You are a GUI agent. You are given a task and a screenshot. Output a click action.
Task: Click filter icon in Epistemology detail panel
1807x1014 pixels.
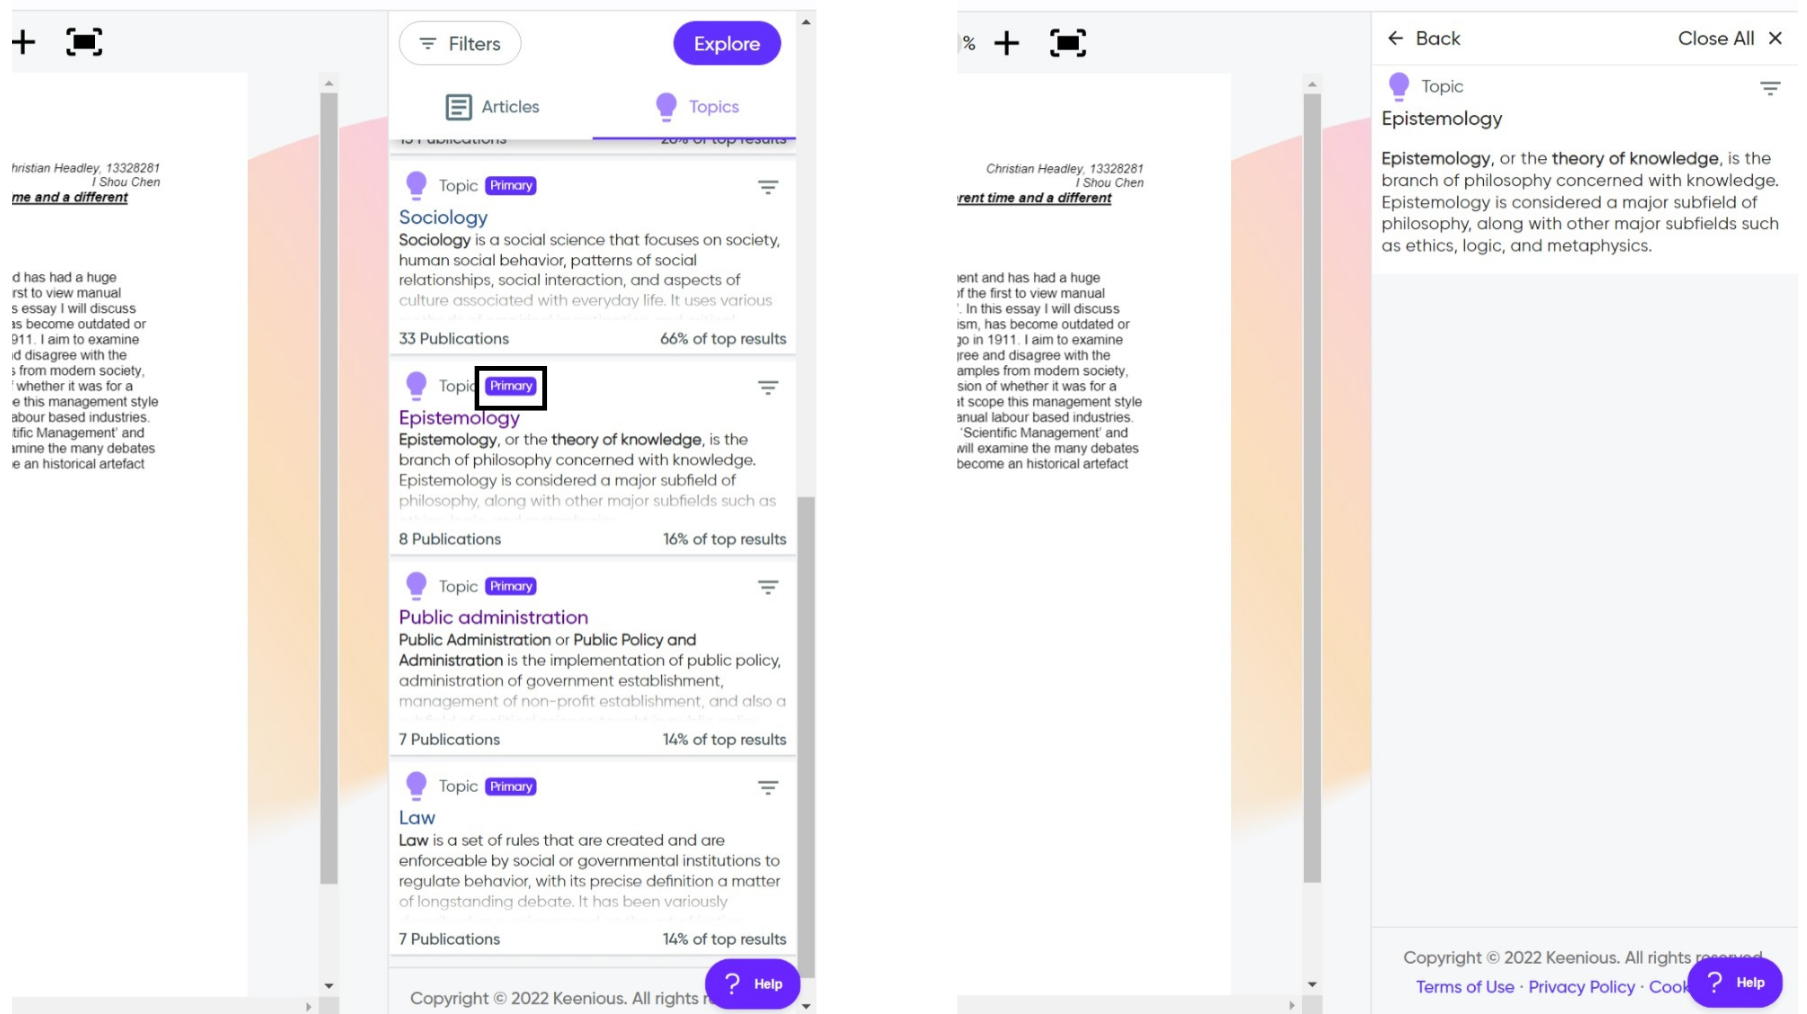click(1770, 88)
